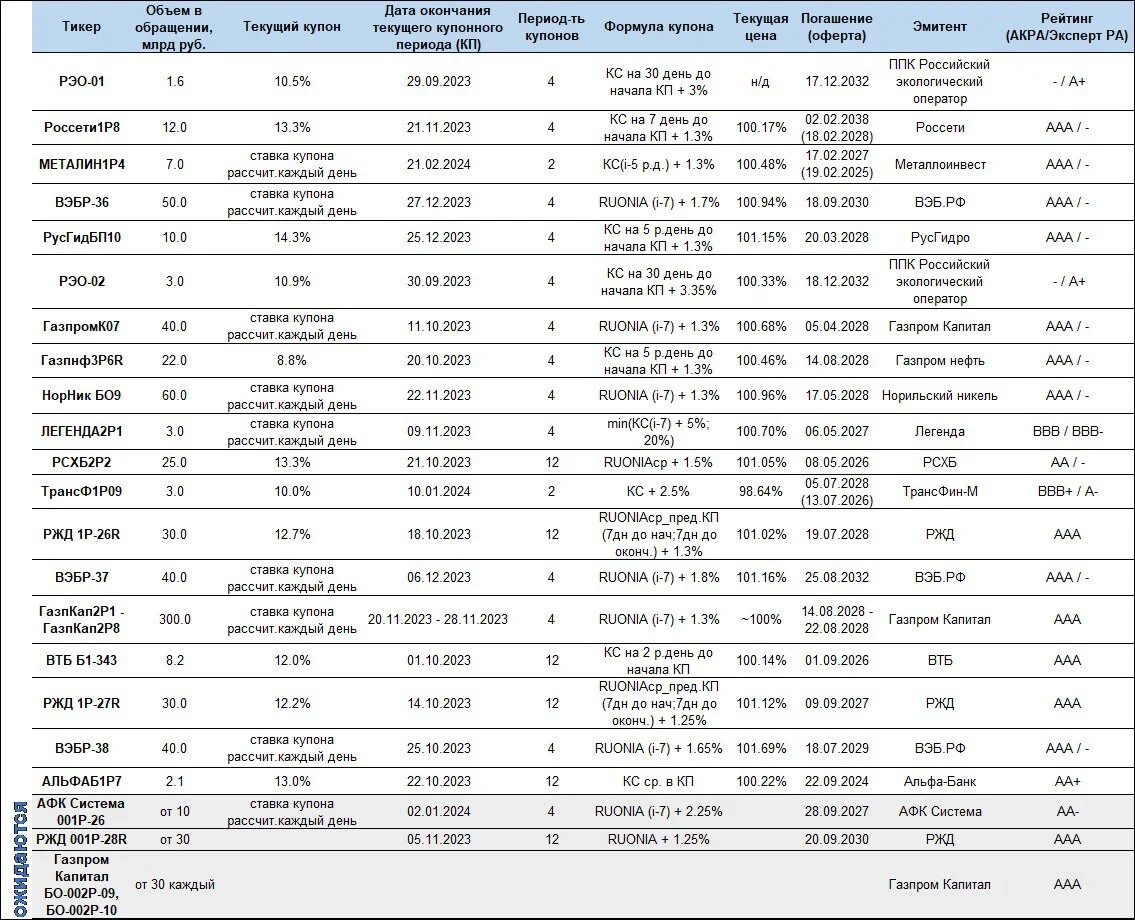Select the 'н/д' price of РЭО-01
Image resolution: width=1135 pixels, height=920 pixels.
[x=761, y=82]
